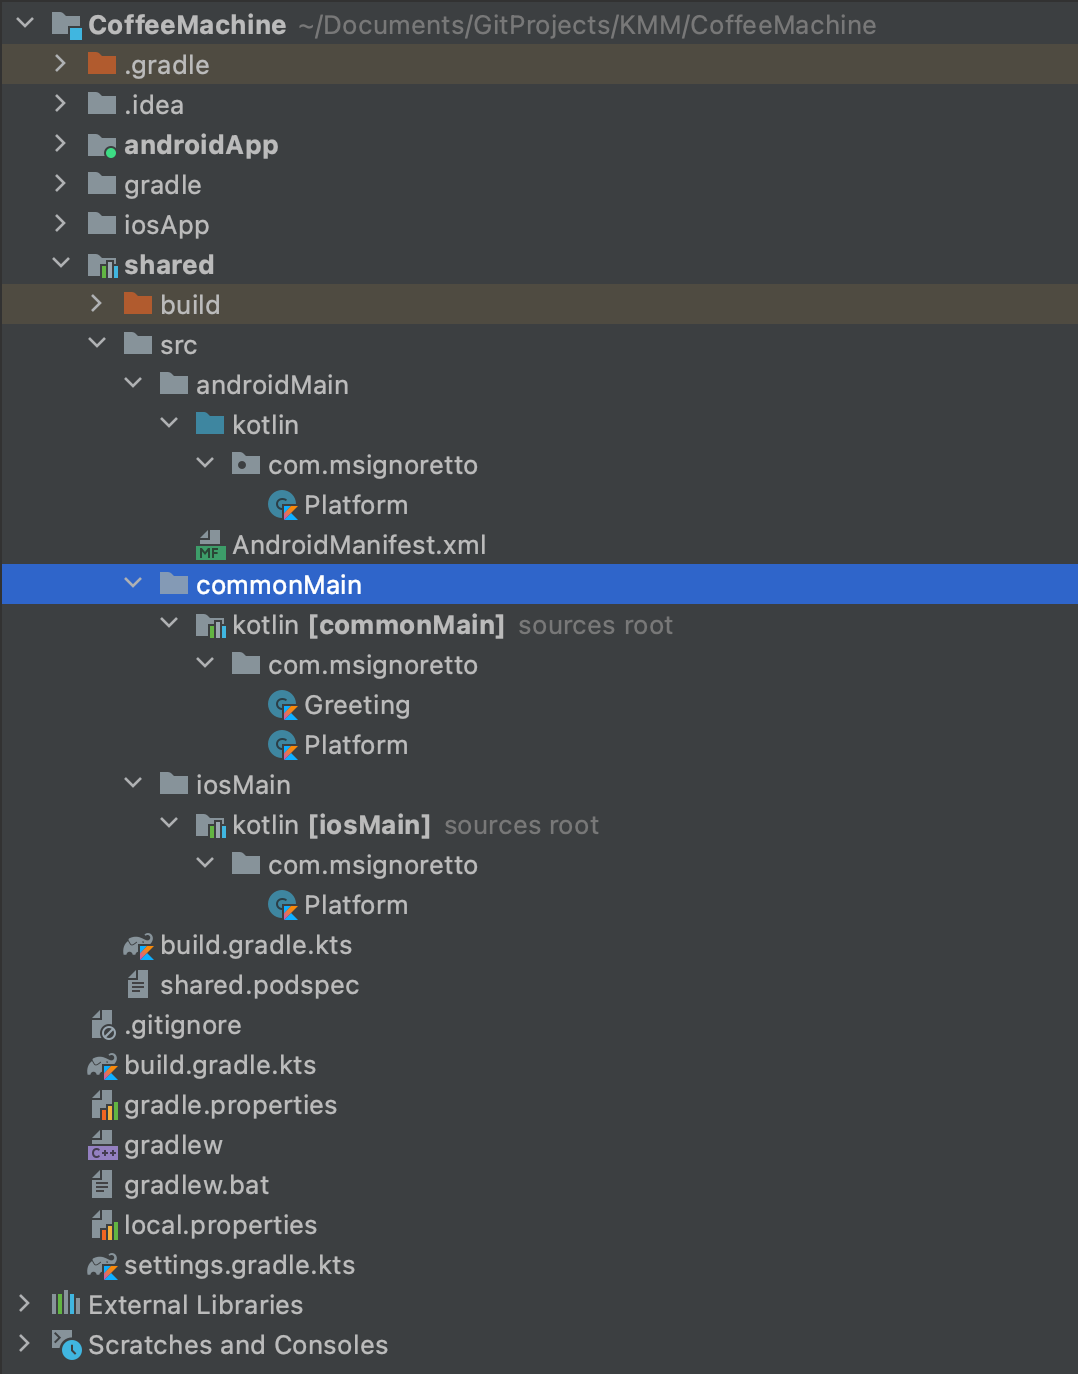Image resolution: width=1078 pixels, height=1374 pixels.
Task: Expand the build folder under shared
Action: coord(97,304)
